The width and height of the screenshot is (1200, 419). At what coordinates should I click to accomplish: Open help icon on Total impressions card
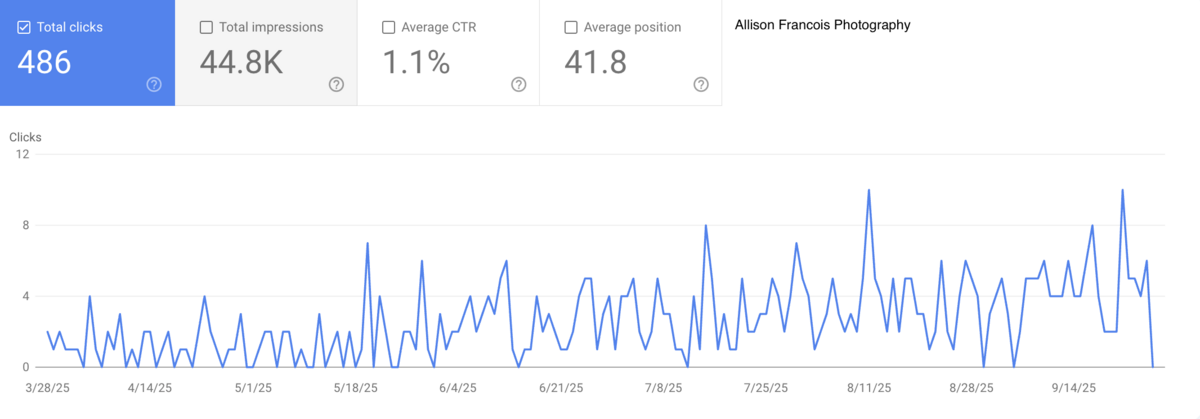click(x=336, y=85)
